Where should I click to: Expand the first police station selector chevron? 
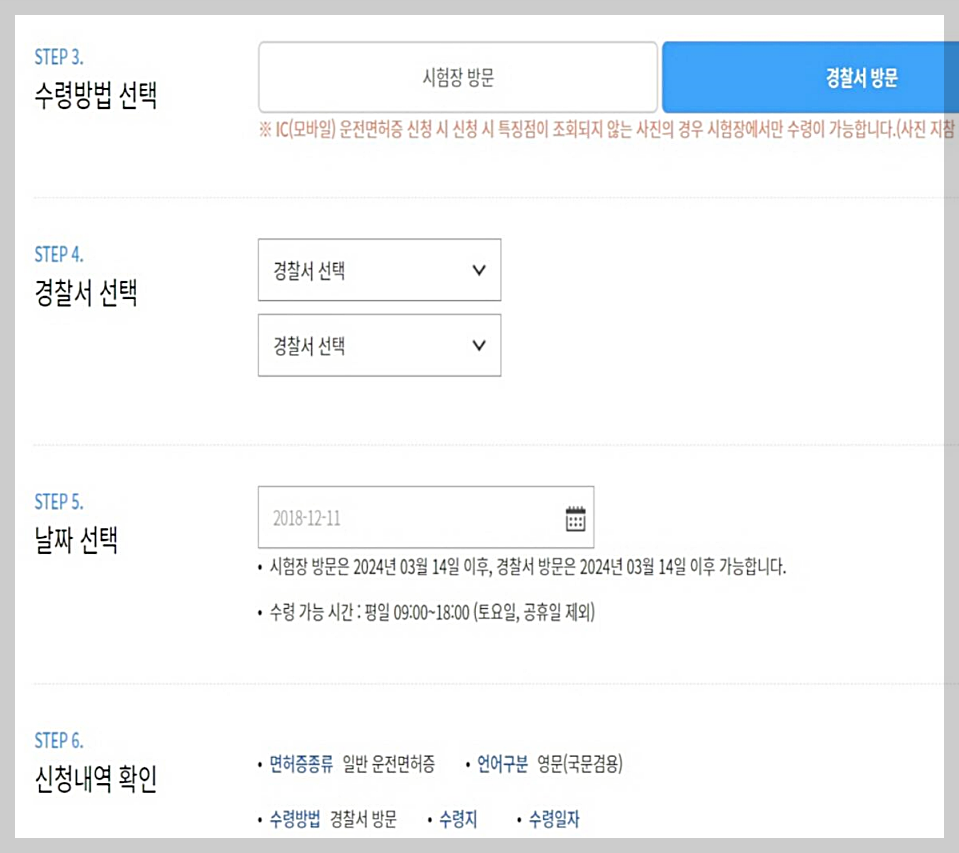(477, 270)
